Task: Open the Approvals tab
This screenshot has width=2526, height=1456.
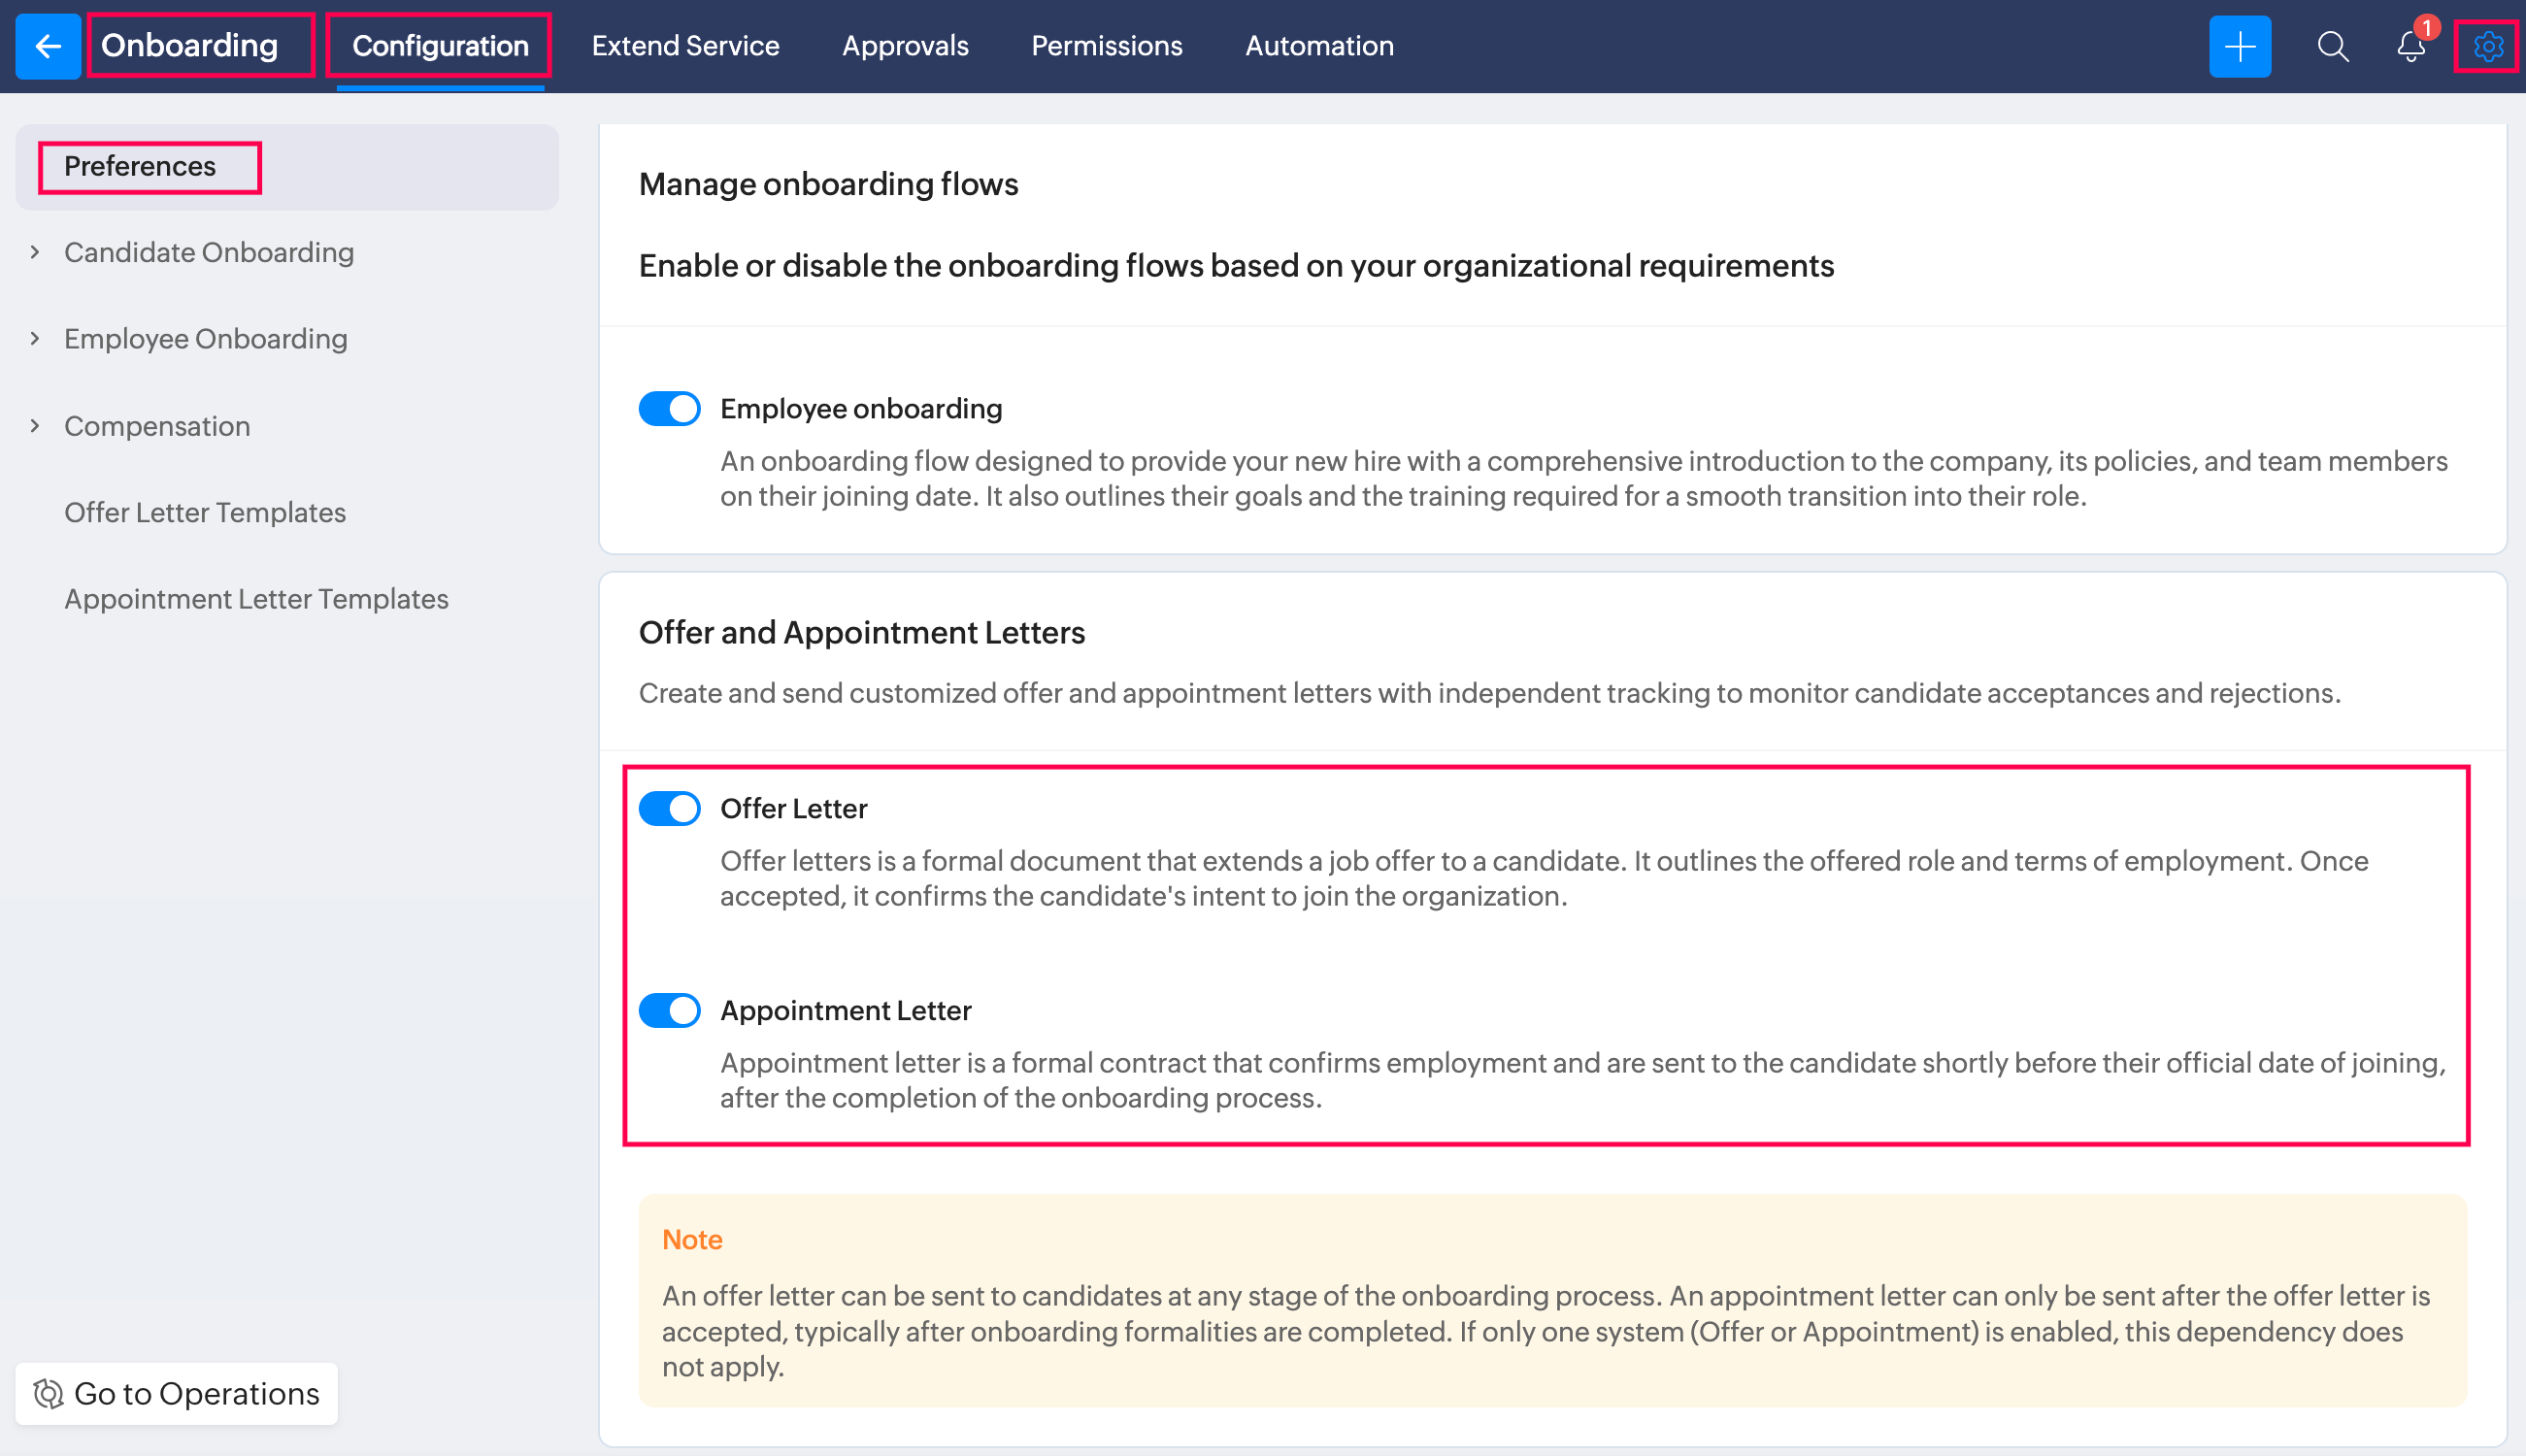Action: click(904, 46)
